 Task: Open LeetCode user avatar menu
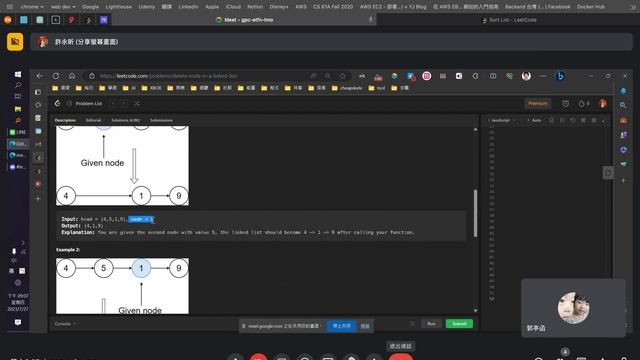coord(602,104)
